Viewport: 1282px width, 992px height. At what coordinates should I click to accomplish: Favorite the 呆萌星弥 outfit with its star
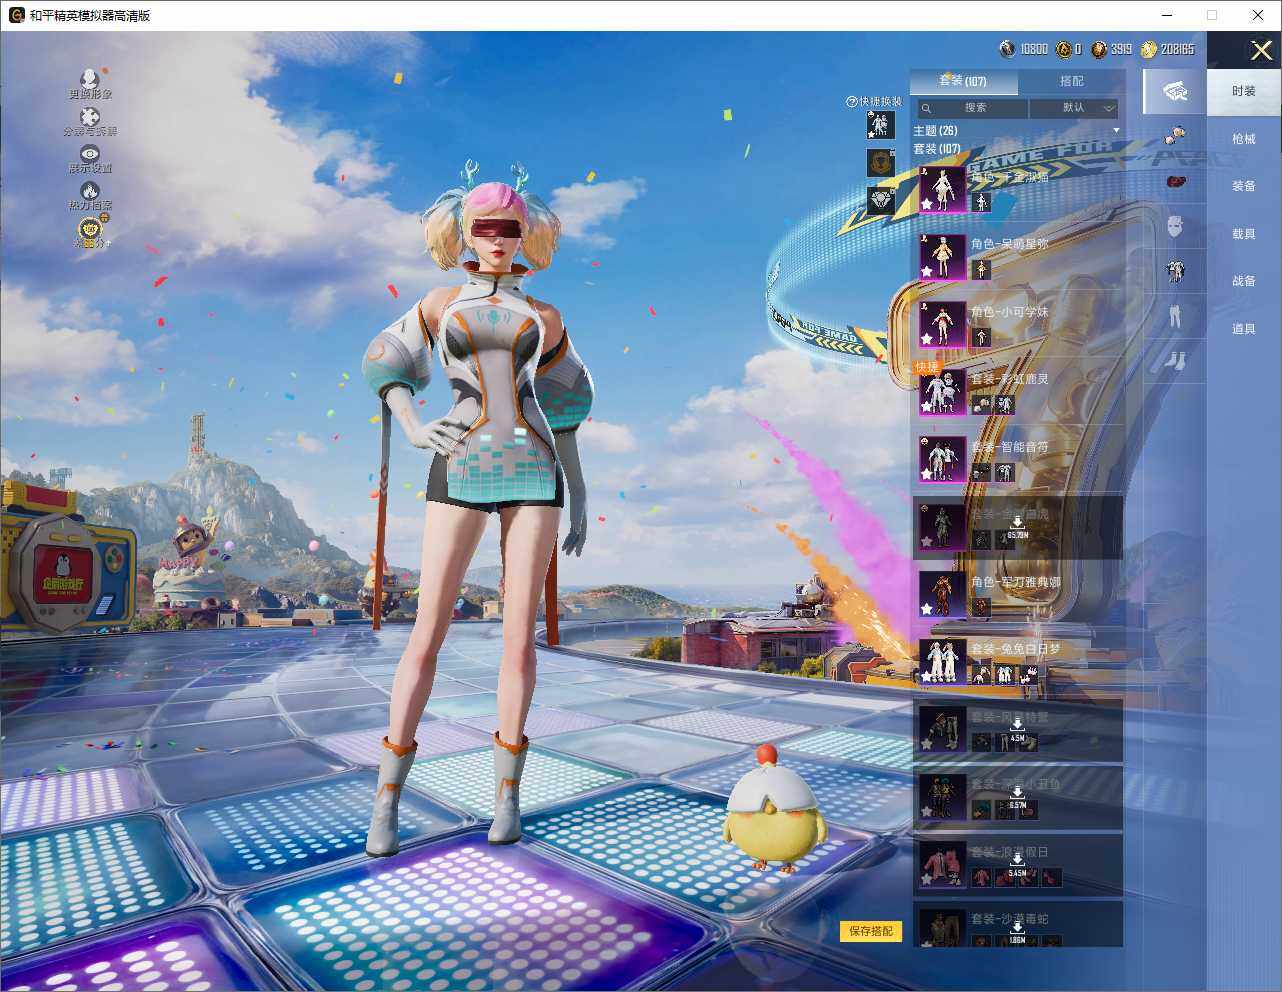927,272
